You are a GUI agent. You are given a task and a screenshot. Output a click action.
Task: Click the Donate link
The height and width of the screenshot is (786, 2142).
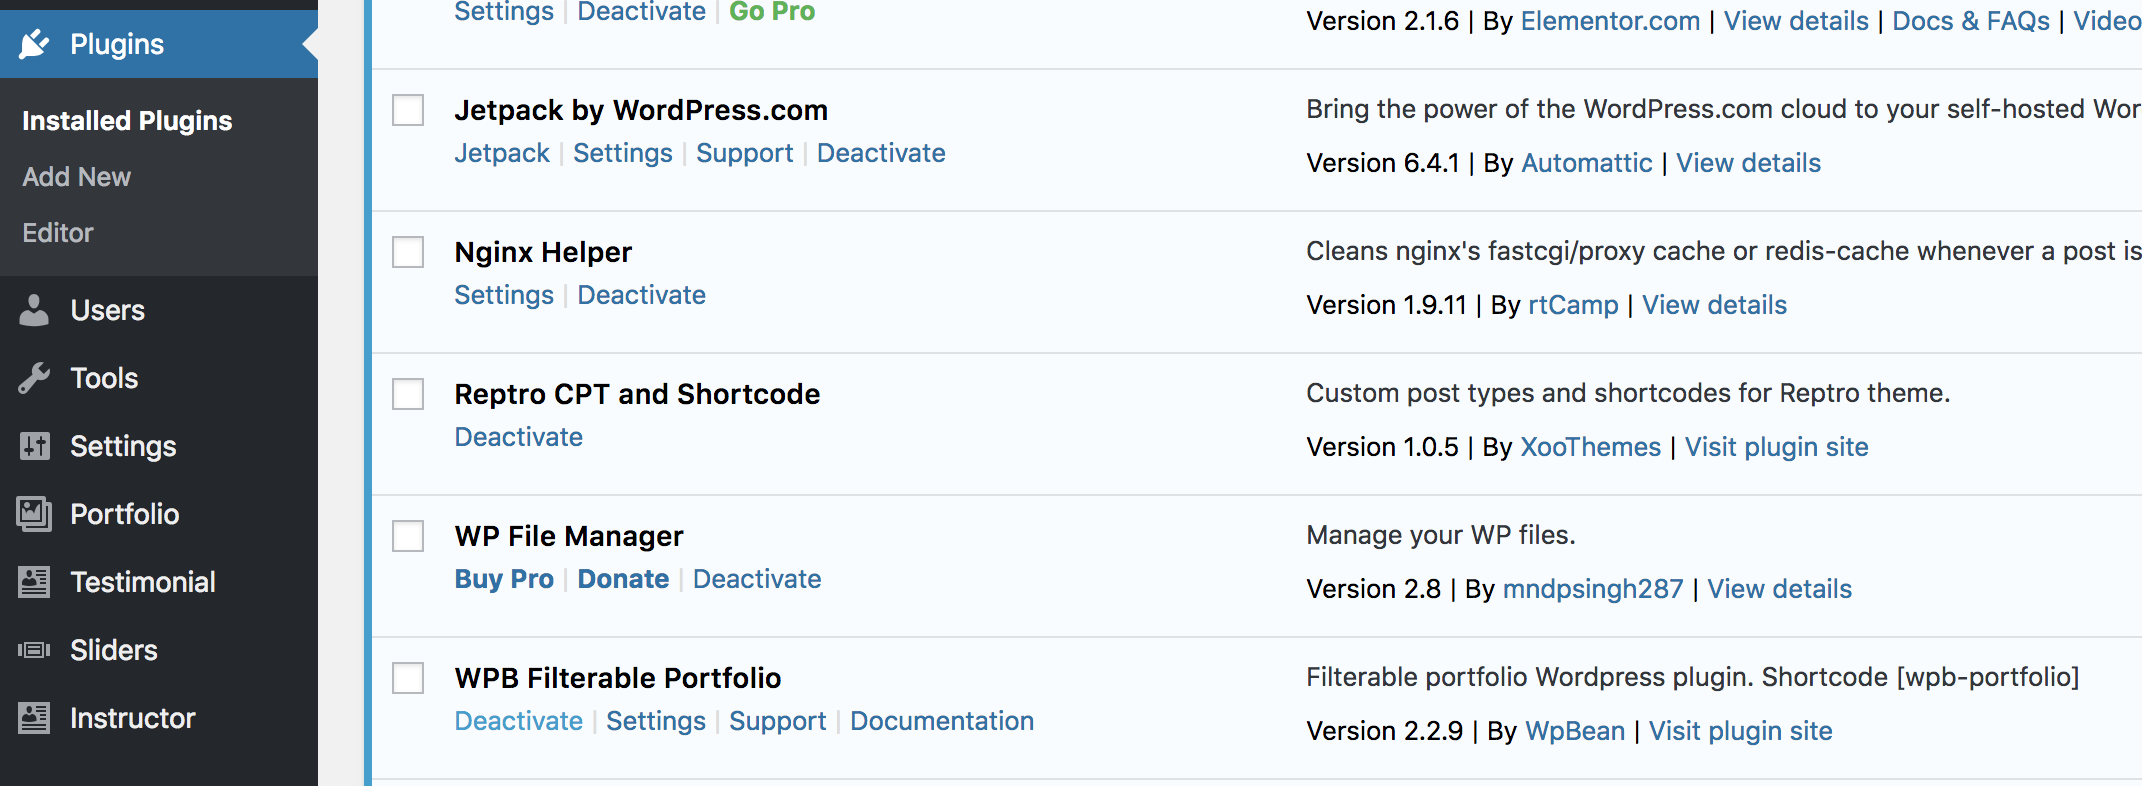tap(623, 579)
